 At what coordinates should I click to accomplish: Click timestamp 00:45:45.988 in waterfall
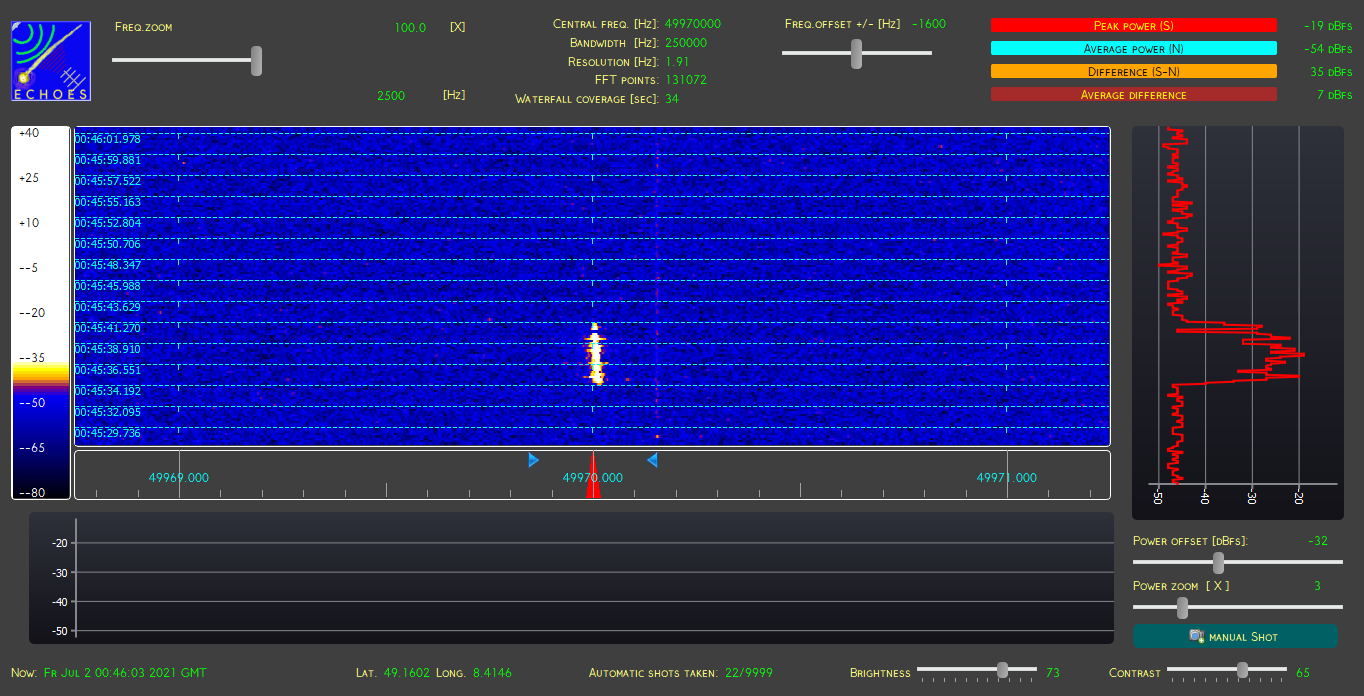point(108,286)
